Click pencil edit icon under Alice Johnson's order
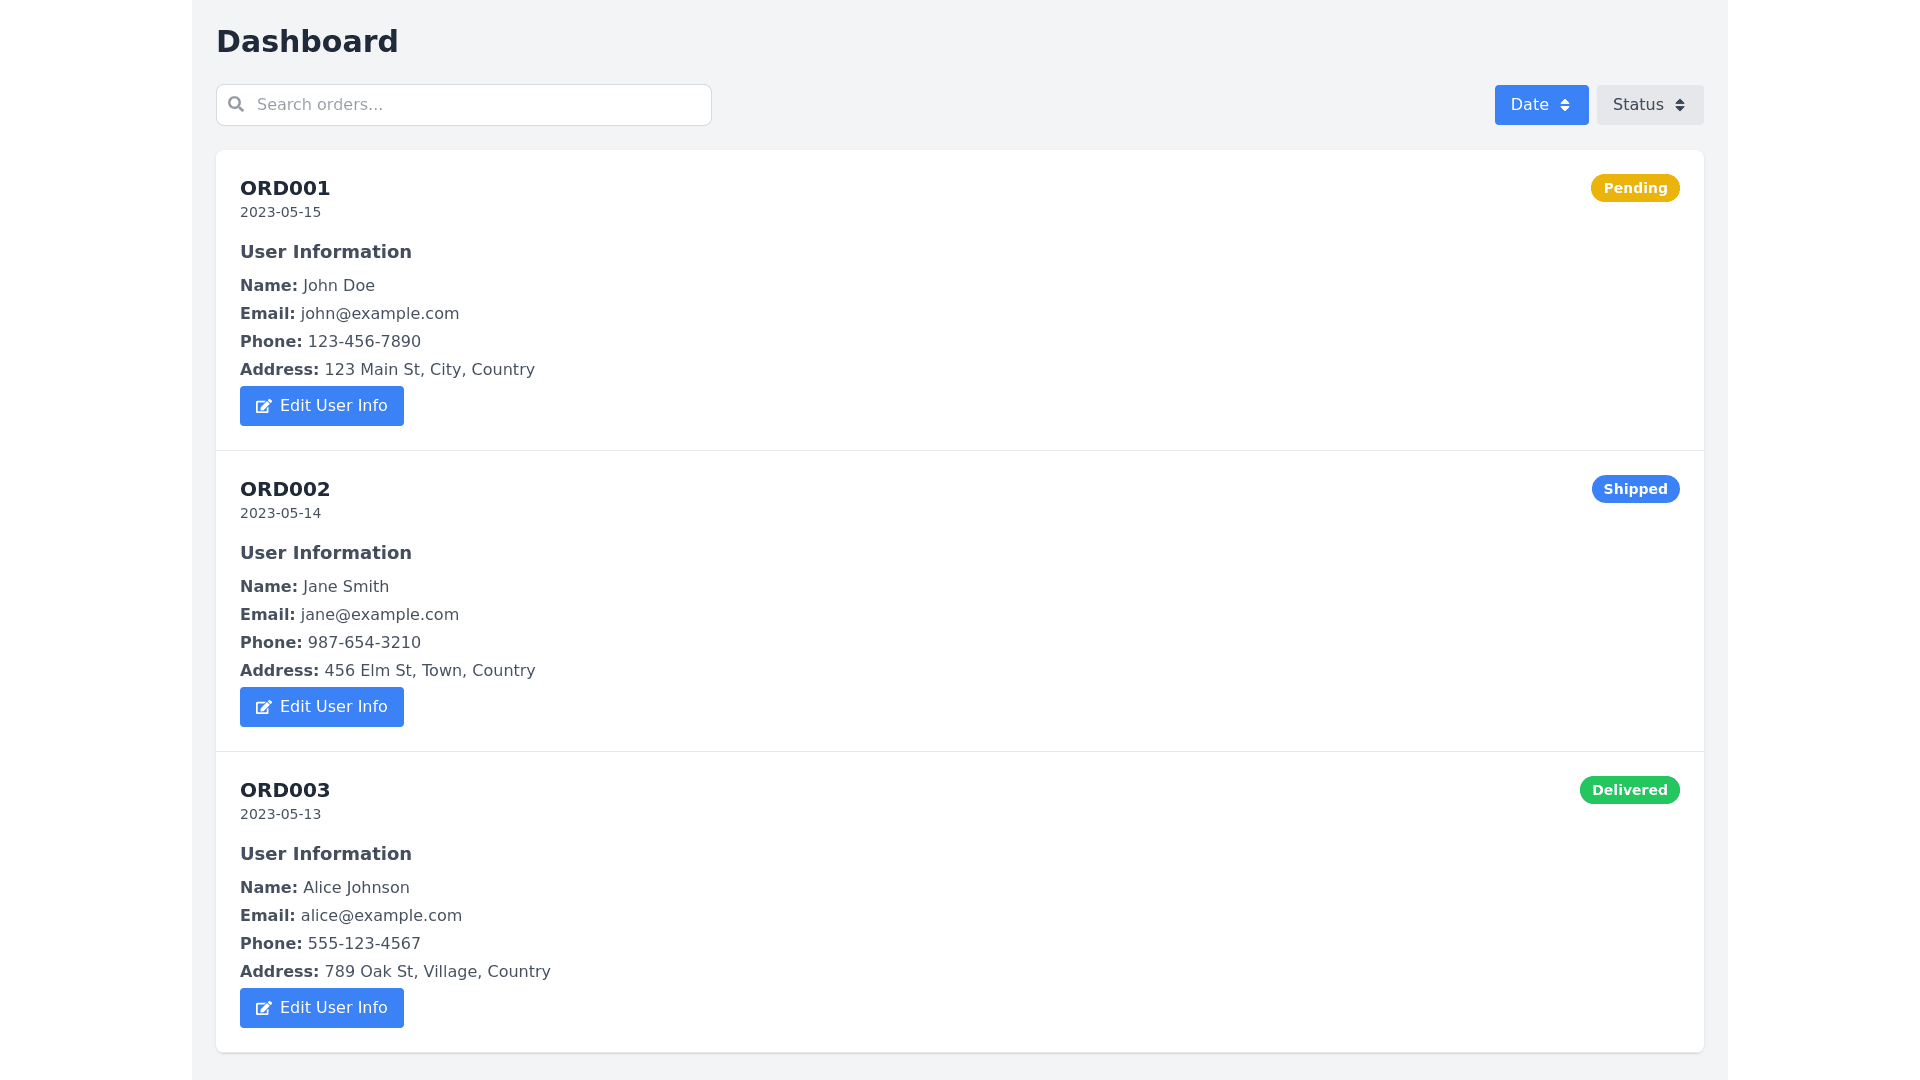The image size is (1920, 1080). 264,1008
